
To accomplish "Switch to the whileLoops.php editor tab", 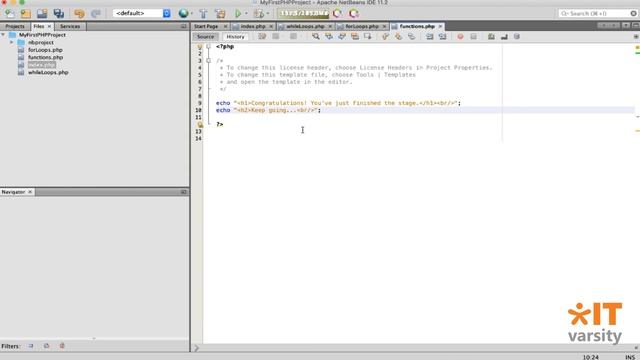I will pos(305,26).
